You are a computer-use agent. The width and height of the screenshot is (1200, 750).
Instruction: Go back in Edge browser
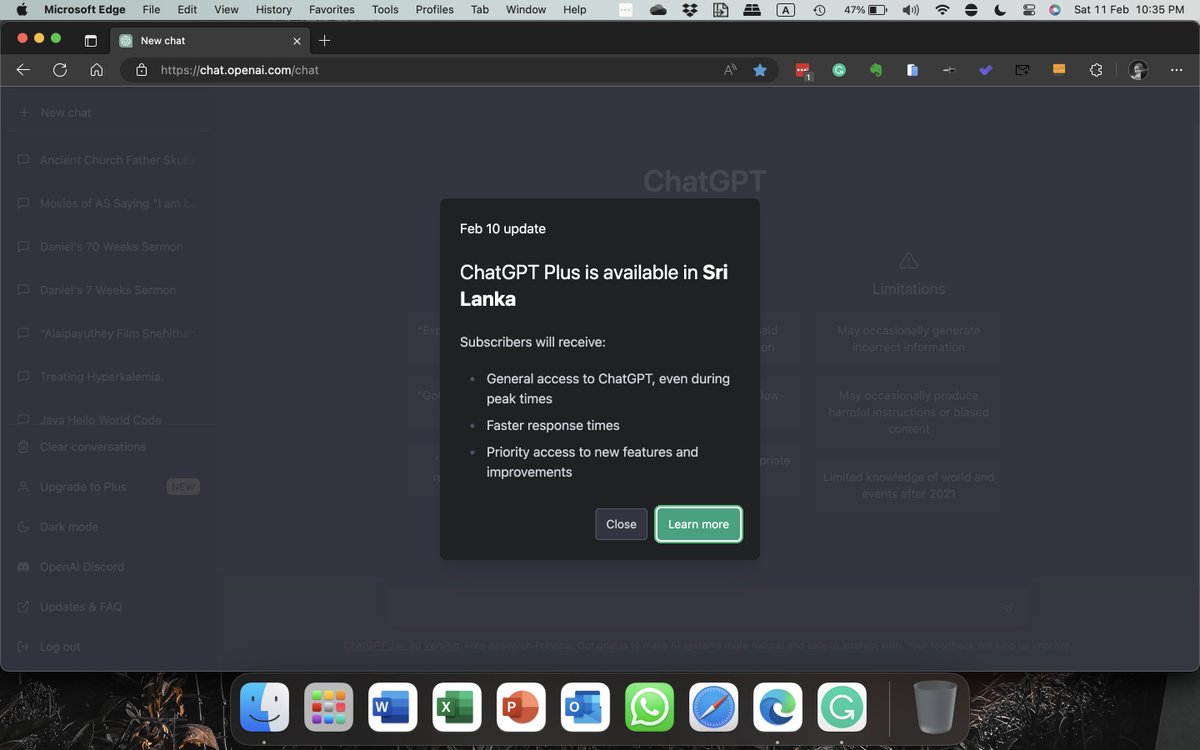24,70
